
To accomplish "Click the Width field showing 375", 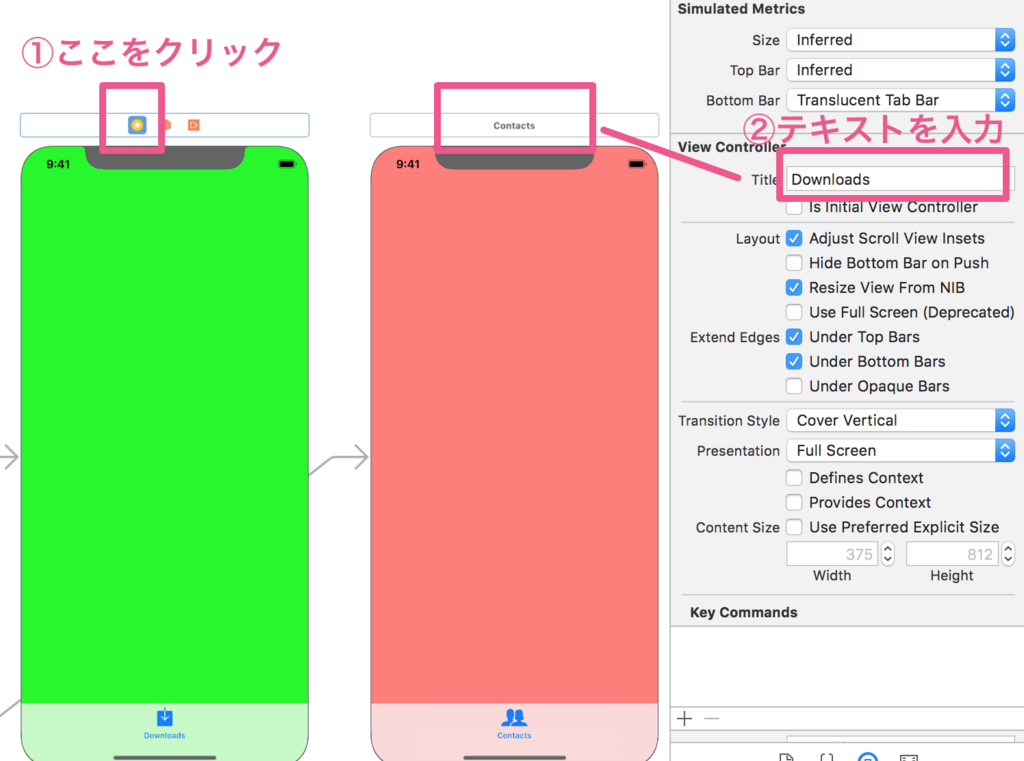I will coord(832,554).
